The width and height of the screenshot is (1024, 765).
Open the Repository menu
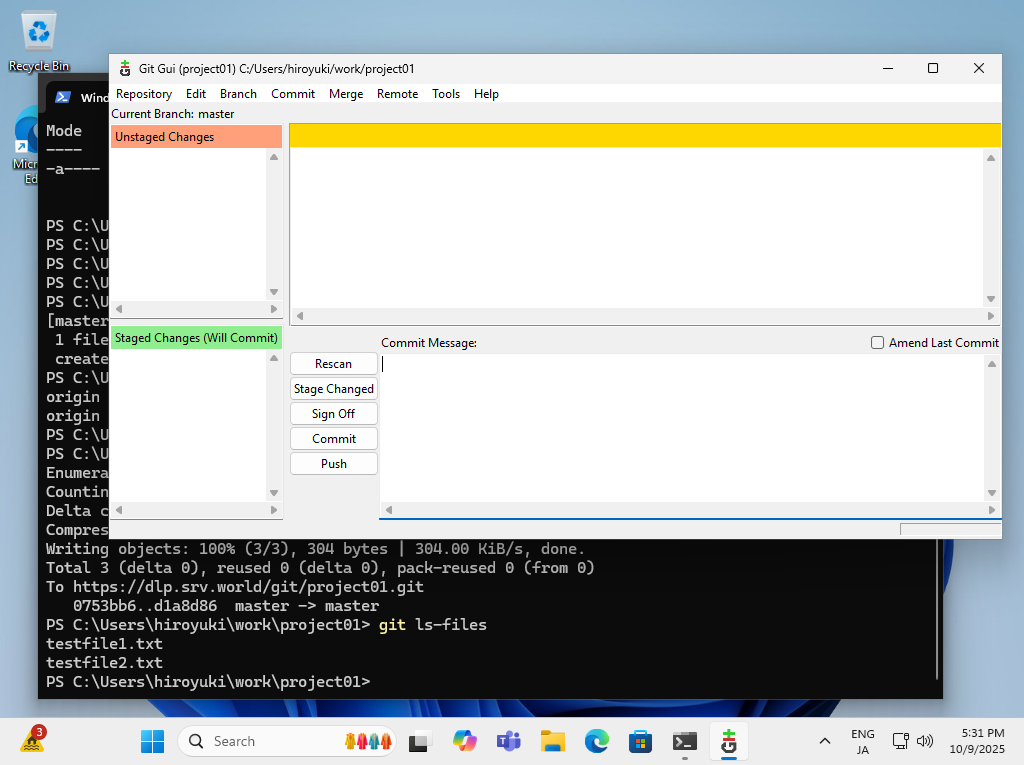[144, 94]
